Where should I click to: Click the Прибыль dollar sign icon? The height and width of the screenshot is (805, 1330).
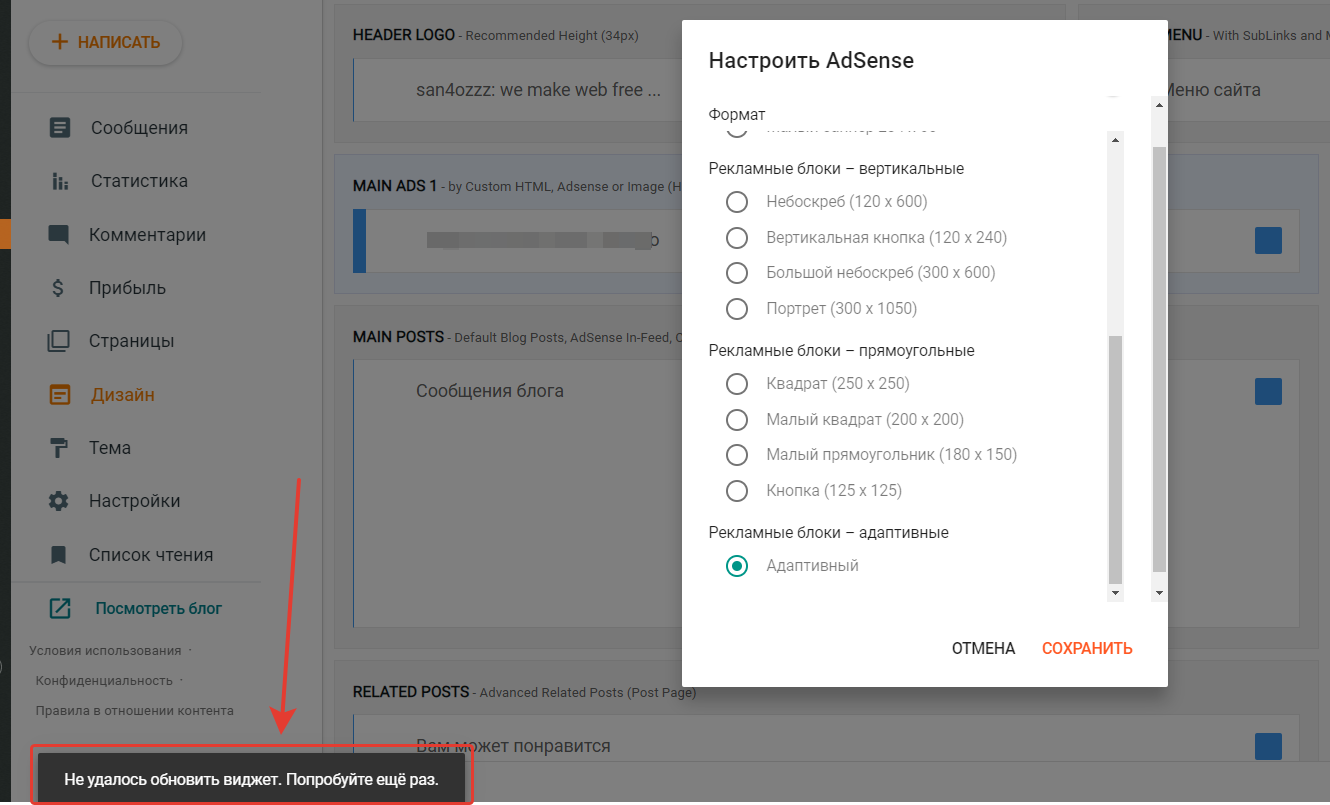click(x=58, y=288)
